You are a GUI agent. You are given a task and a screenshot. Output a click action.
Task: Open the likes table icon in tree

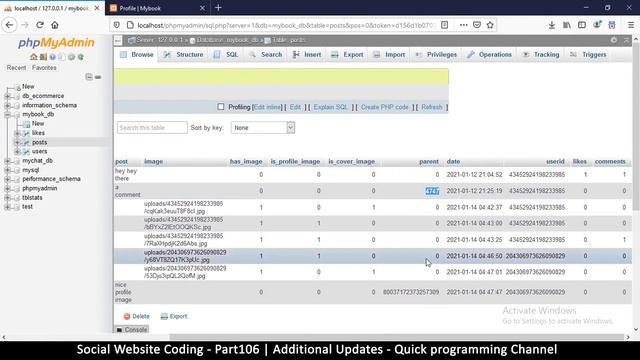(x=26, y=133)
